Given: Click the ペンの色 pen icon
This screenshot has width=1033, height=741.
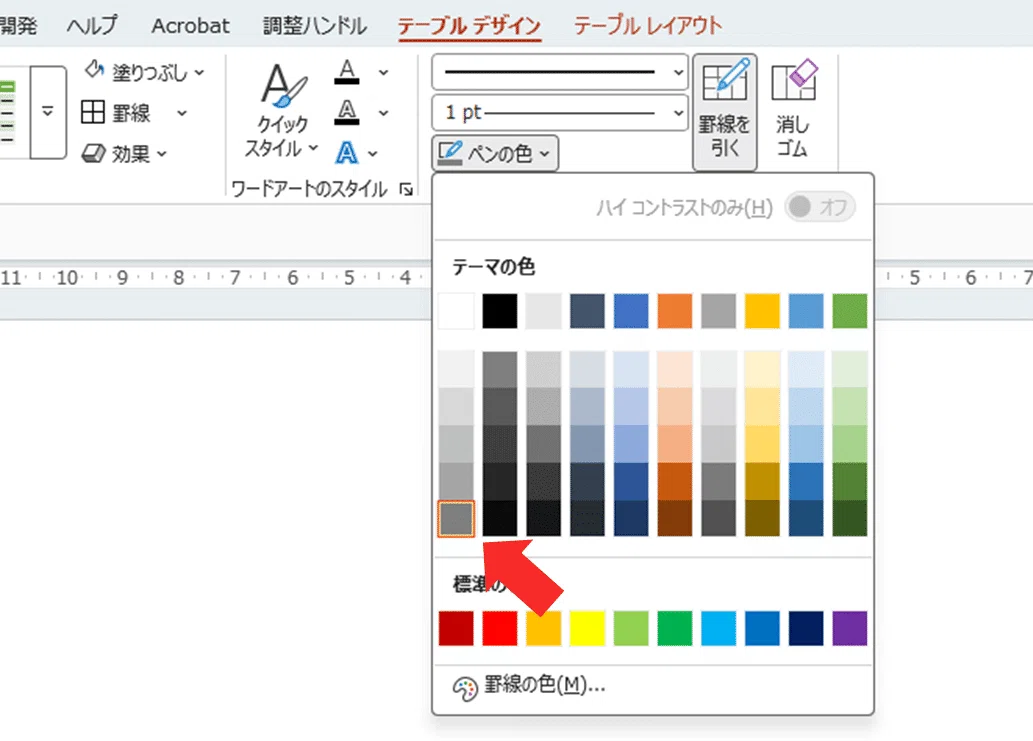Looking at the screenshot, I should pyautogui.click(x=450, y=153).
